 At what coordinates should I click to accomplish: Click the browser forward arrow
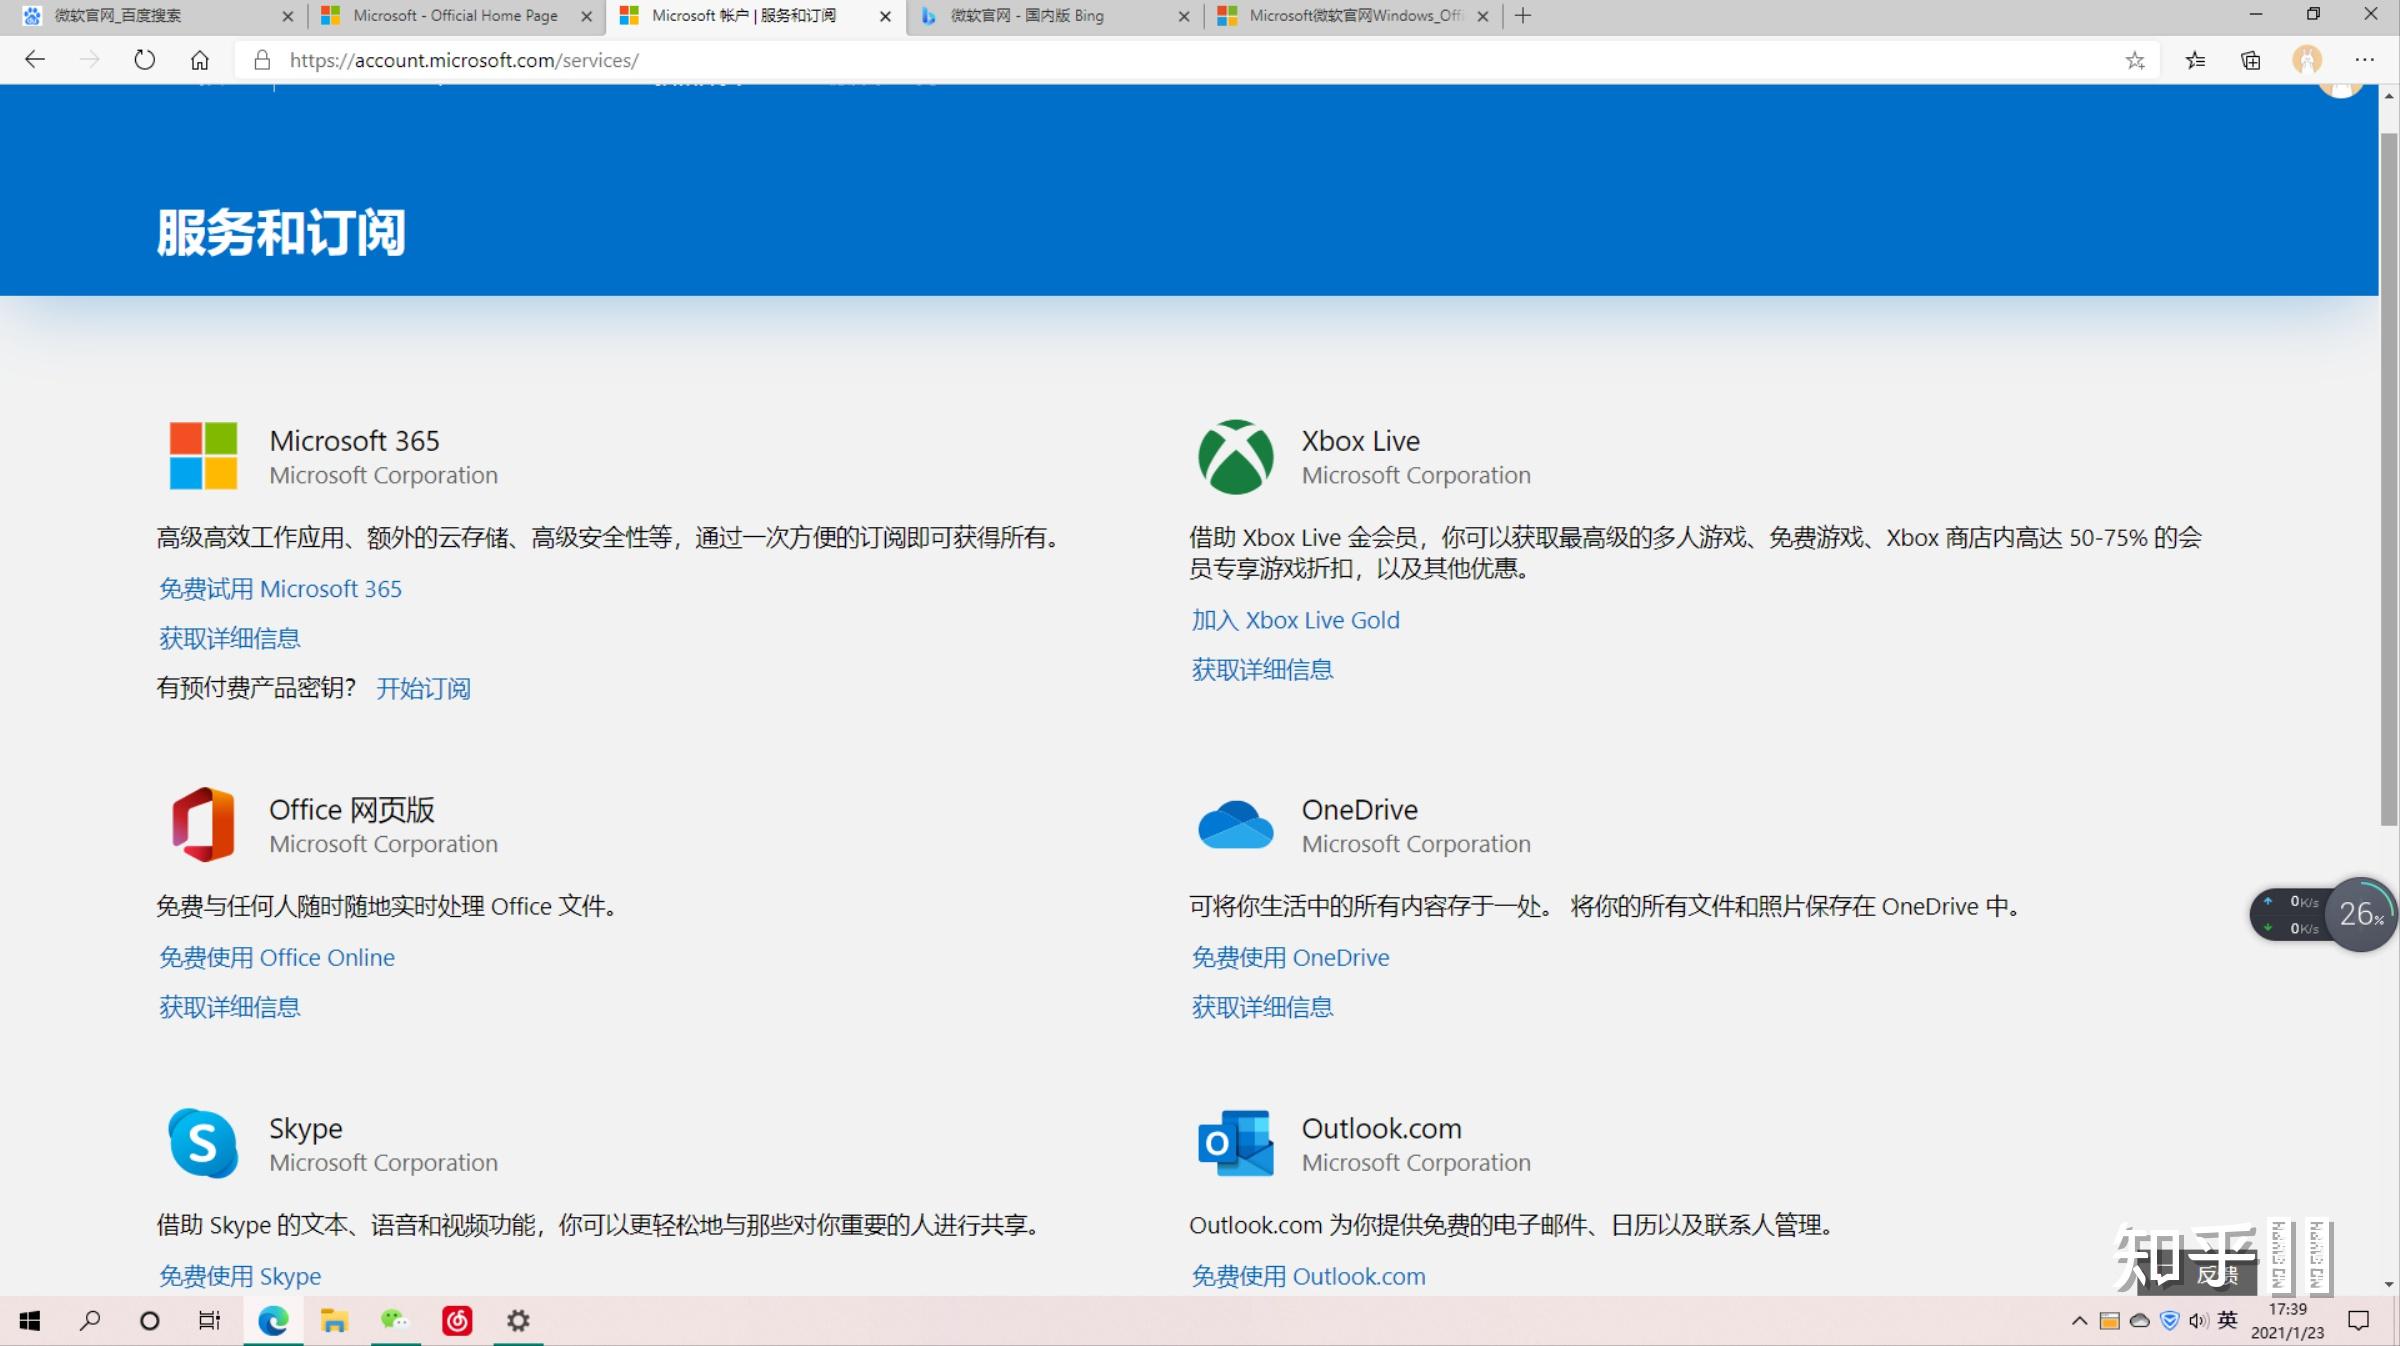(90, 60)
